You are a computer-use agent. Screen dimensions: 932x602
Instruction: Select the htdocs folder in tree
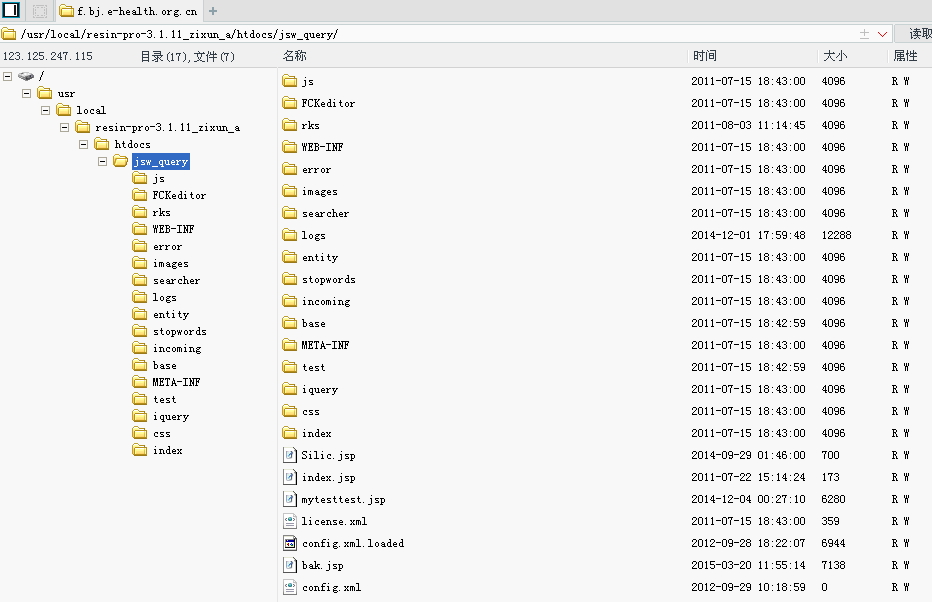[x=123, y=144]
